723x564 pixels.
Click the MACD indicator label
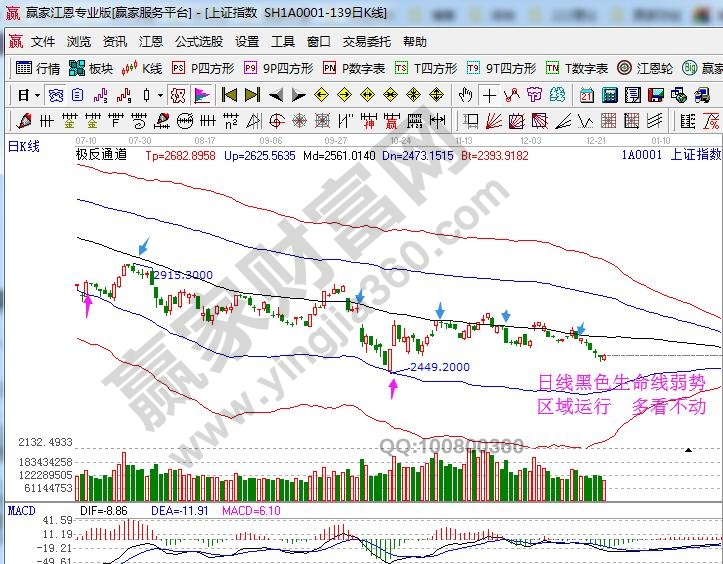click(21, 513)
